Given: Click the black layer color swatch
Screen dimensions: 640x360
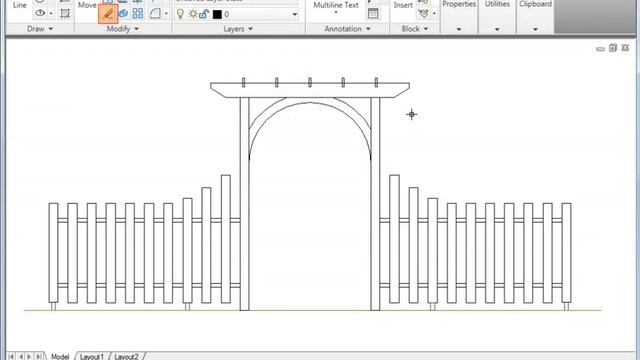Looking at the screenshot, I should [217, 15].
